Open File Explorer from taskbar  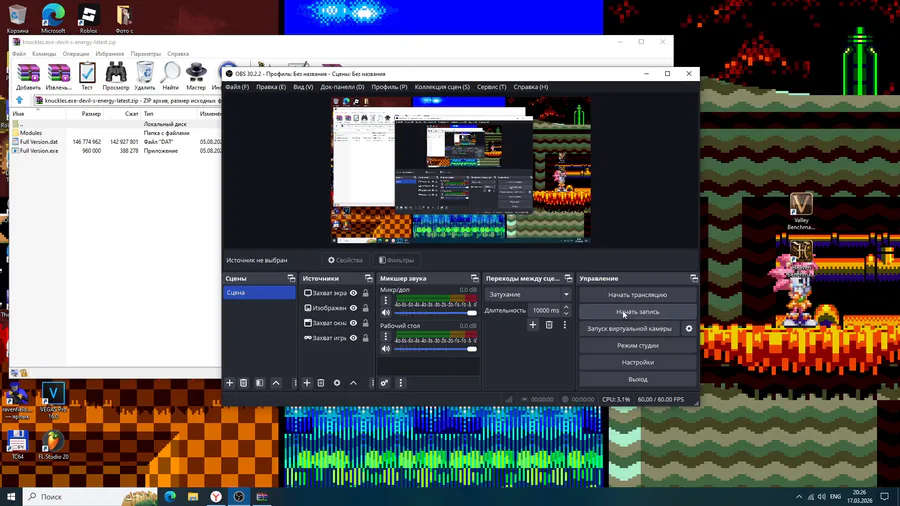coord(193,496)
